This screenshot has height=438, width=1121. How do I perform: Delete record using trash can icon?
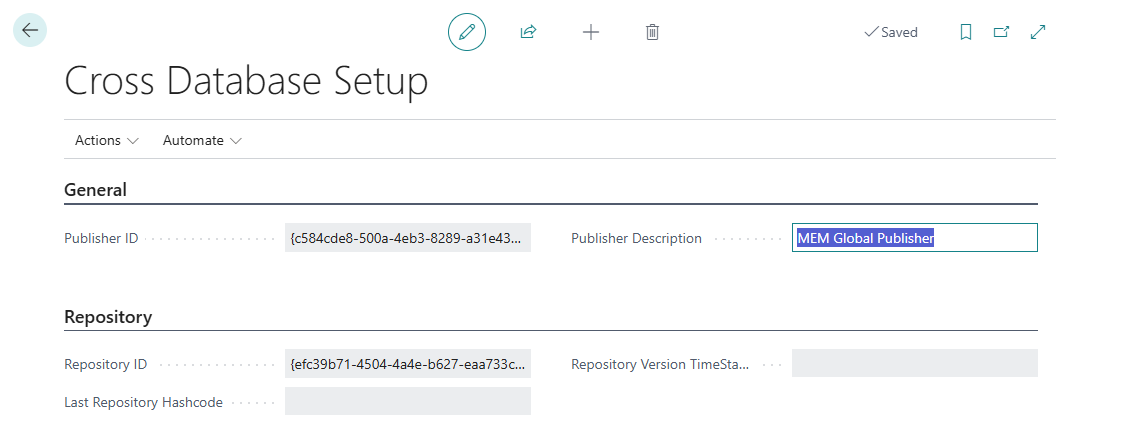click(x=652, y=32)
